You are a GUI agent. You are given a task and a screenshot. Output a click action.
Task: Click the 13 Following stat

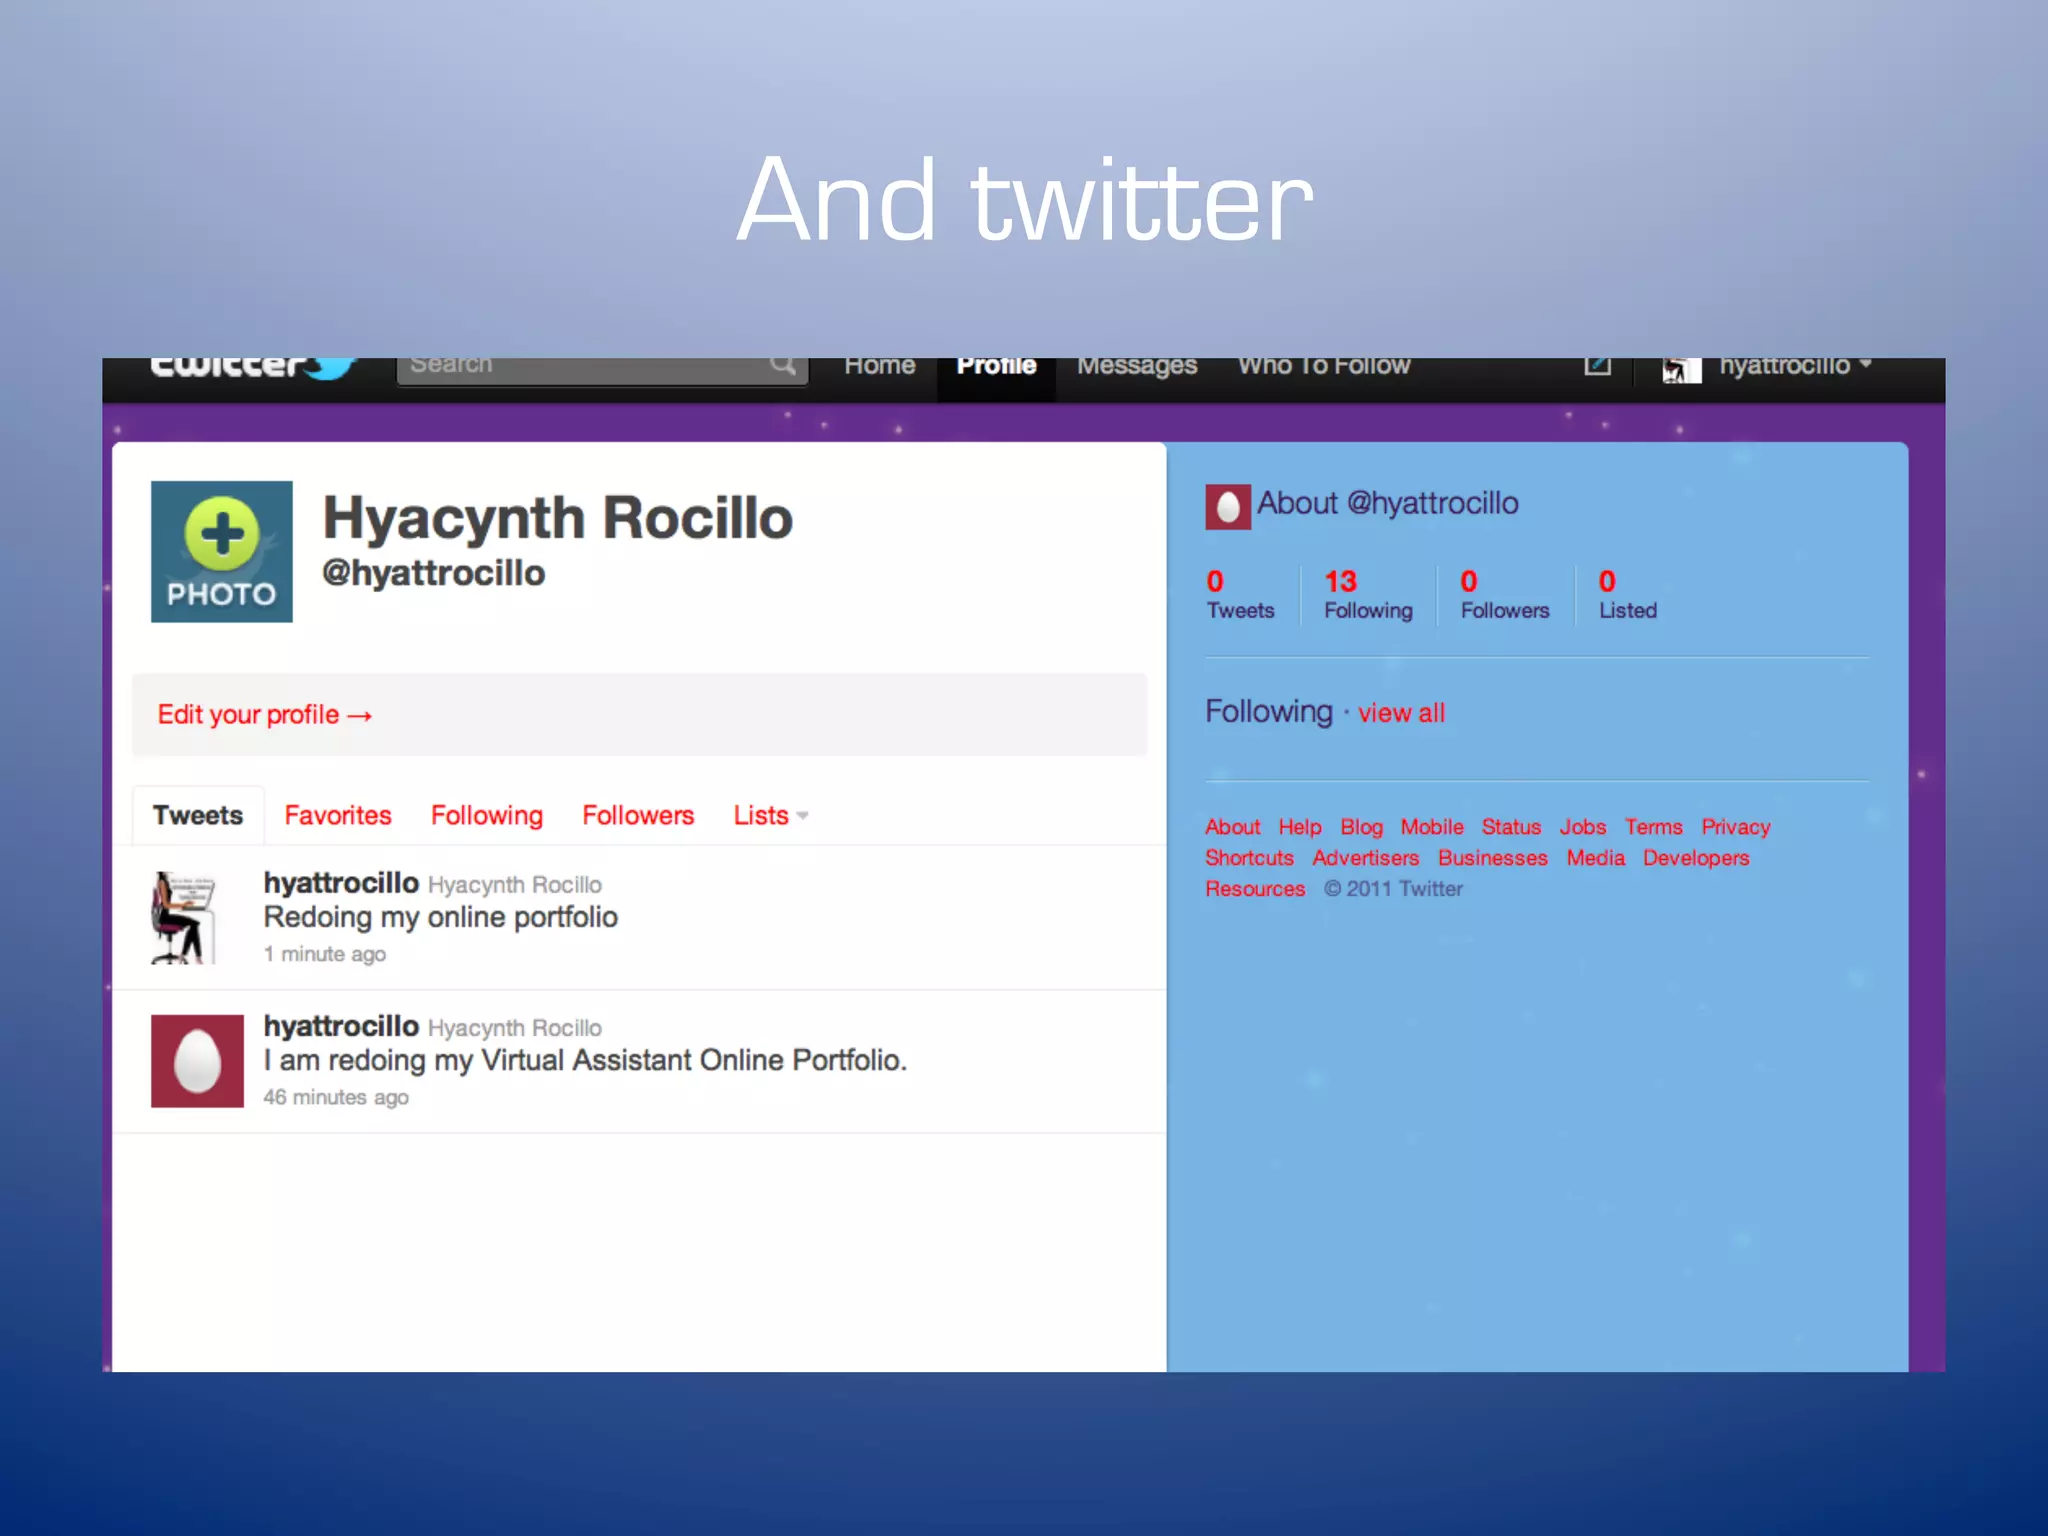tap(1368, 595)
